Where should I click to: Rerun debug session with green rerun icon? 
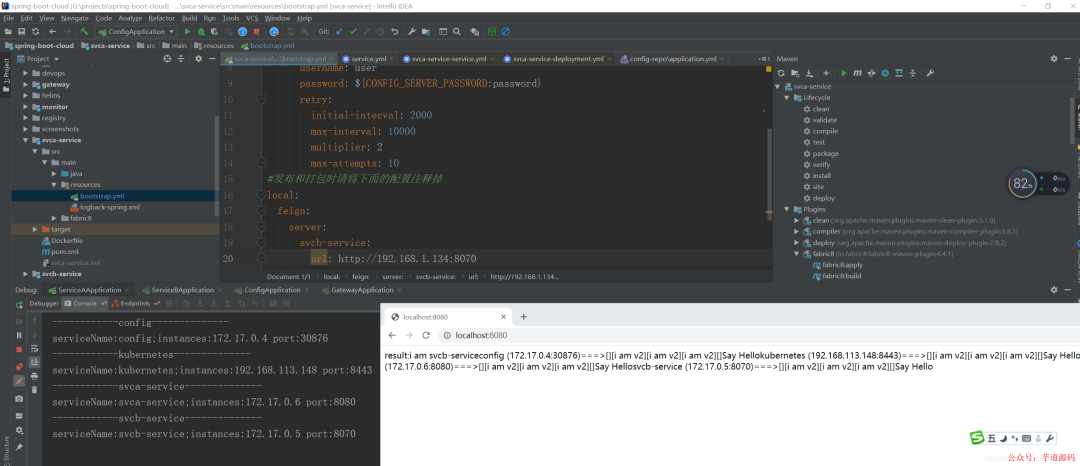[x=19, y=304]
